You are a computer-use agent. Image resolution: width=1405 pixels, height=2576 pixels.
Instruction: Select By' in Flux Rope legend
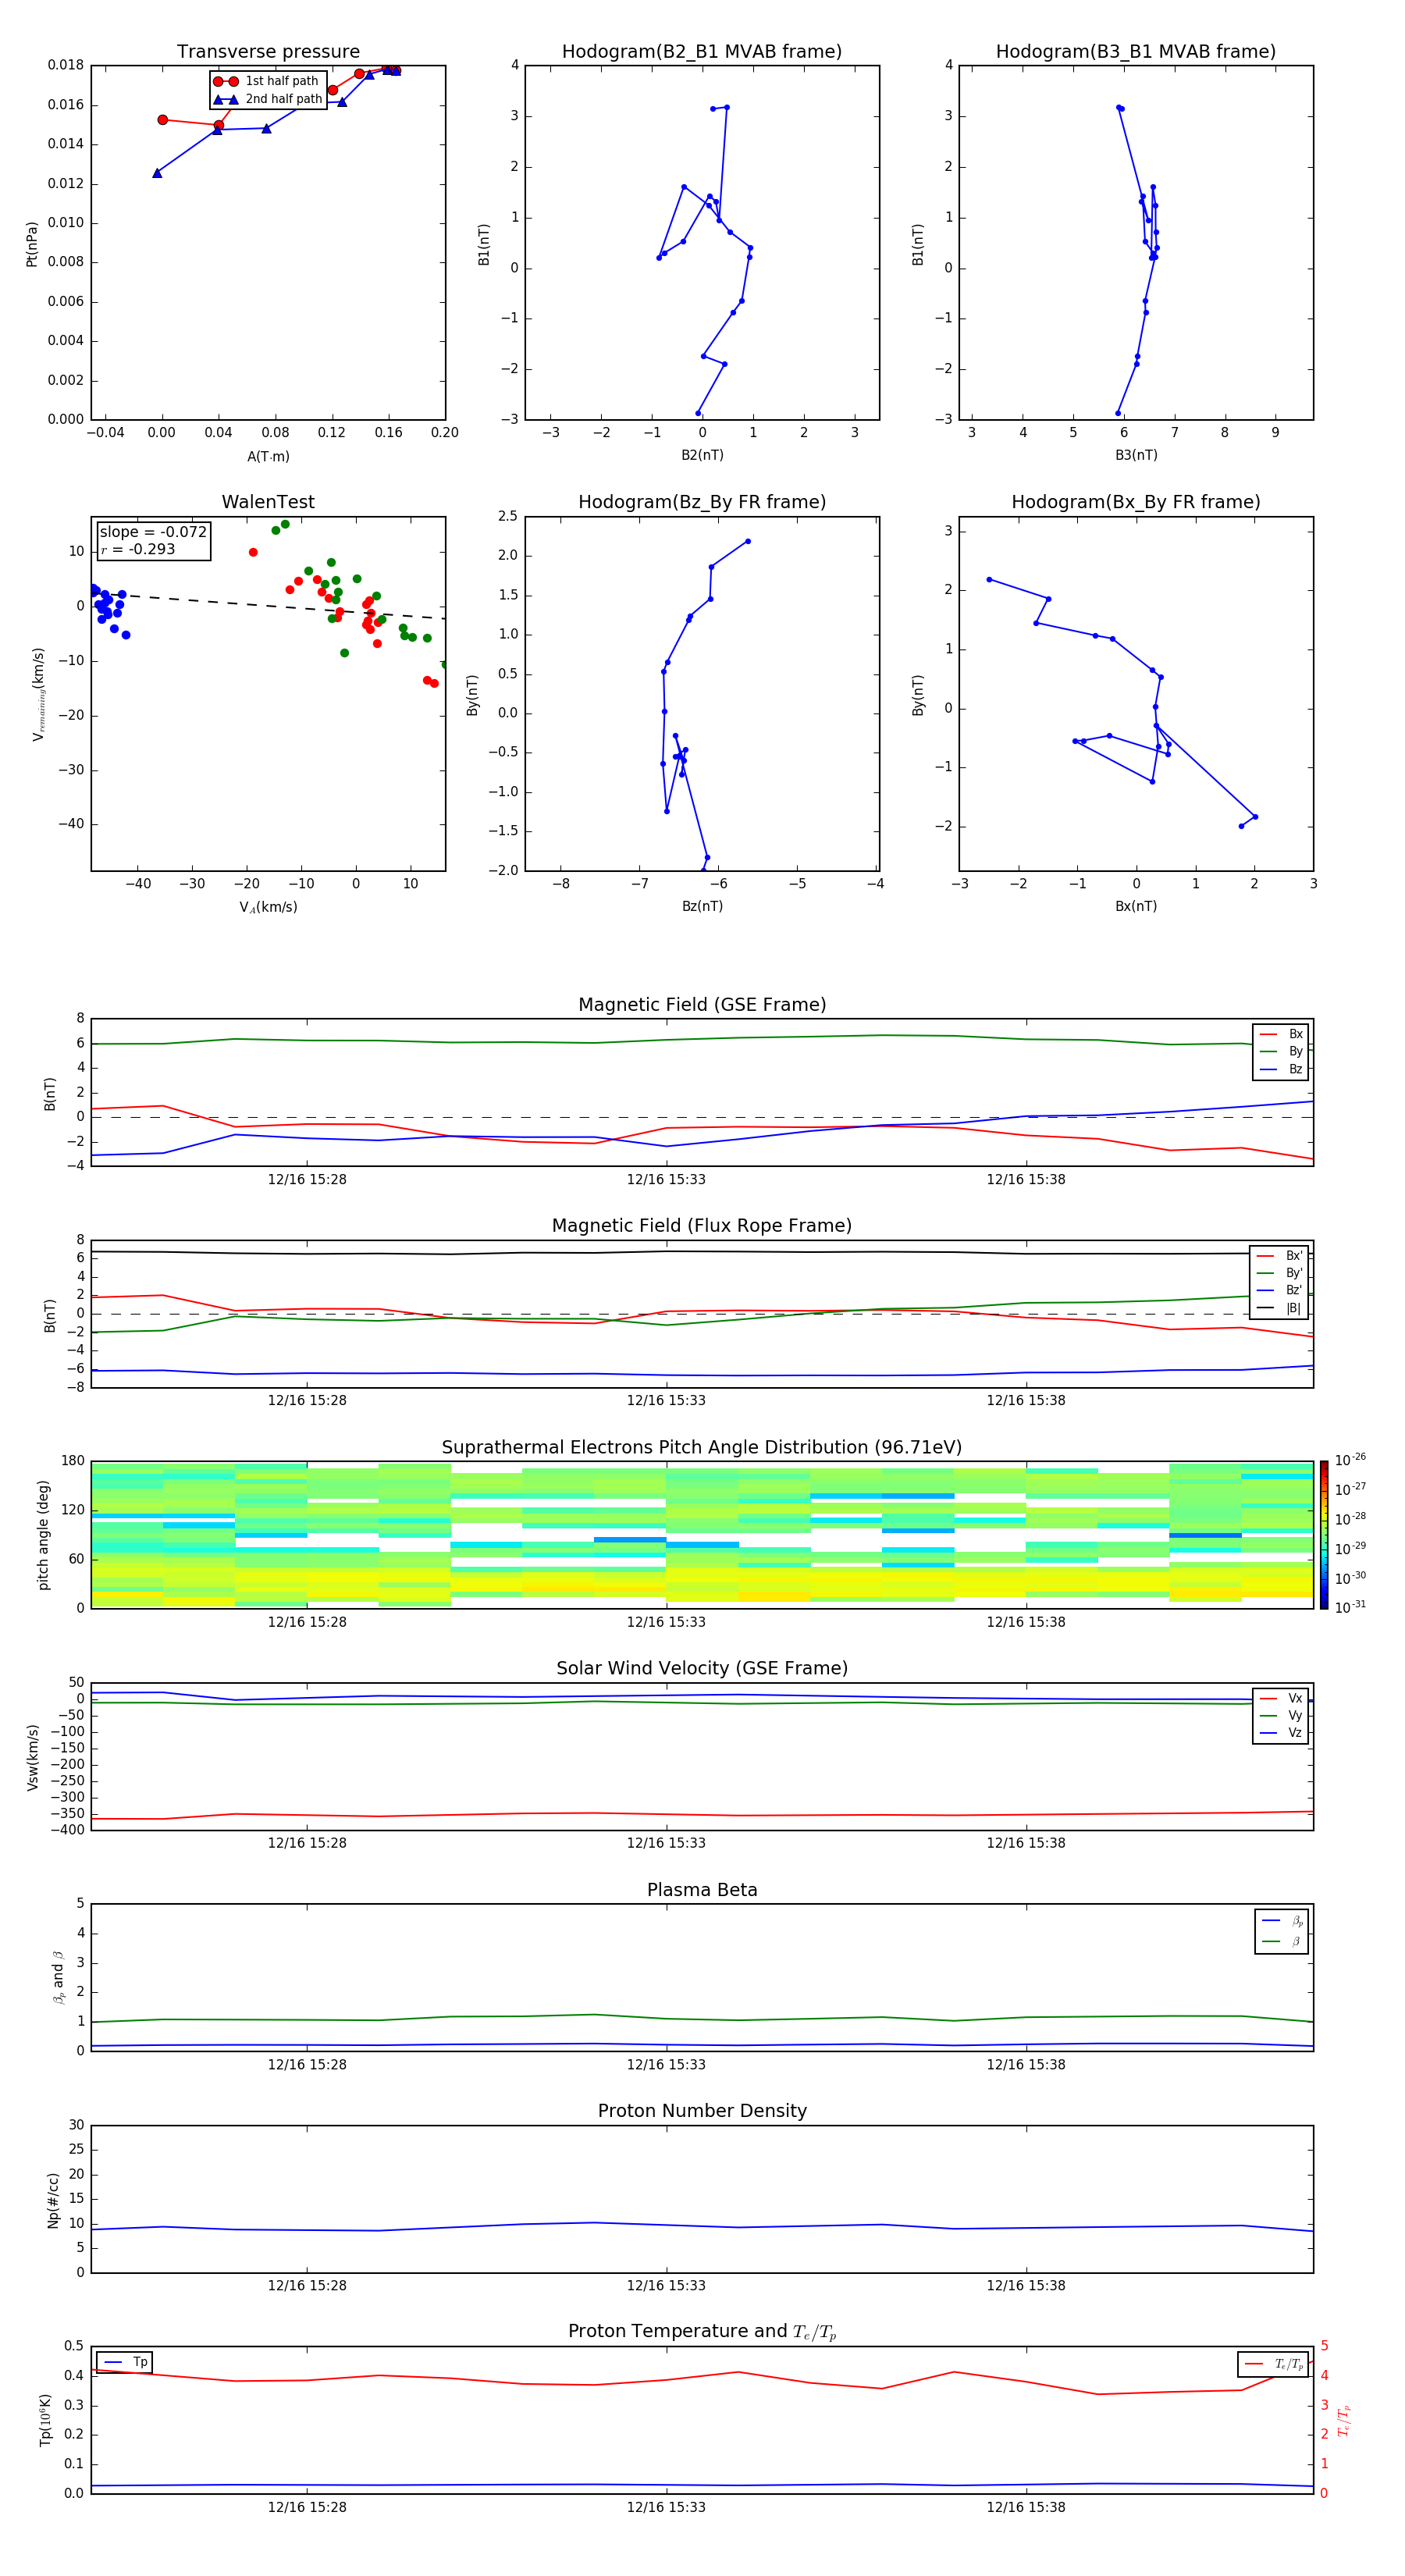(x=1280, y=1273)
